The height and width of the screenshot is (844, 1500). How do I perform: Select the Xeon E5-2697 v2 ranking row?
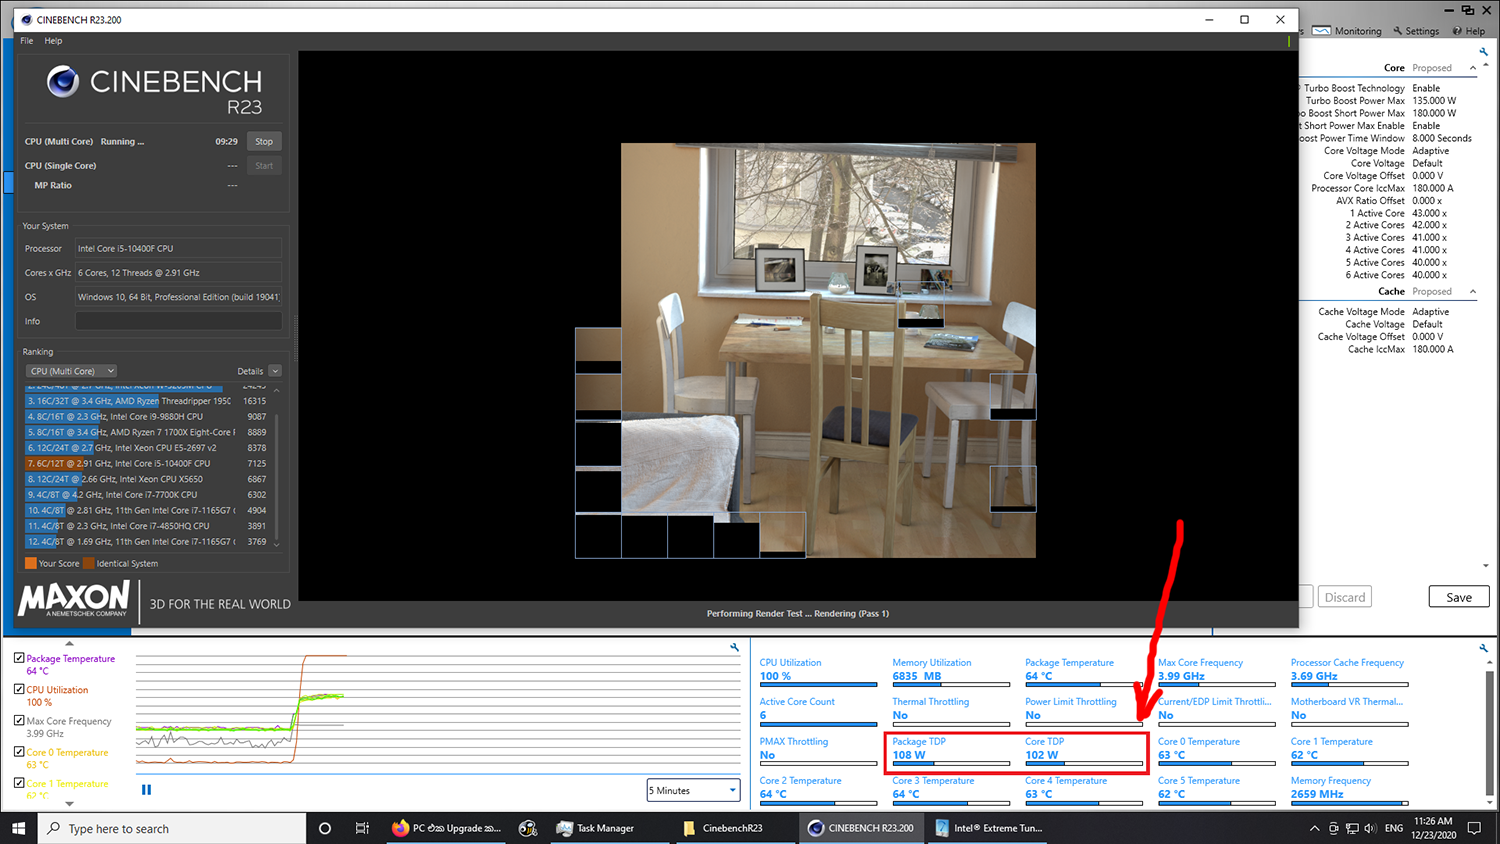[146, 448]
